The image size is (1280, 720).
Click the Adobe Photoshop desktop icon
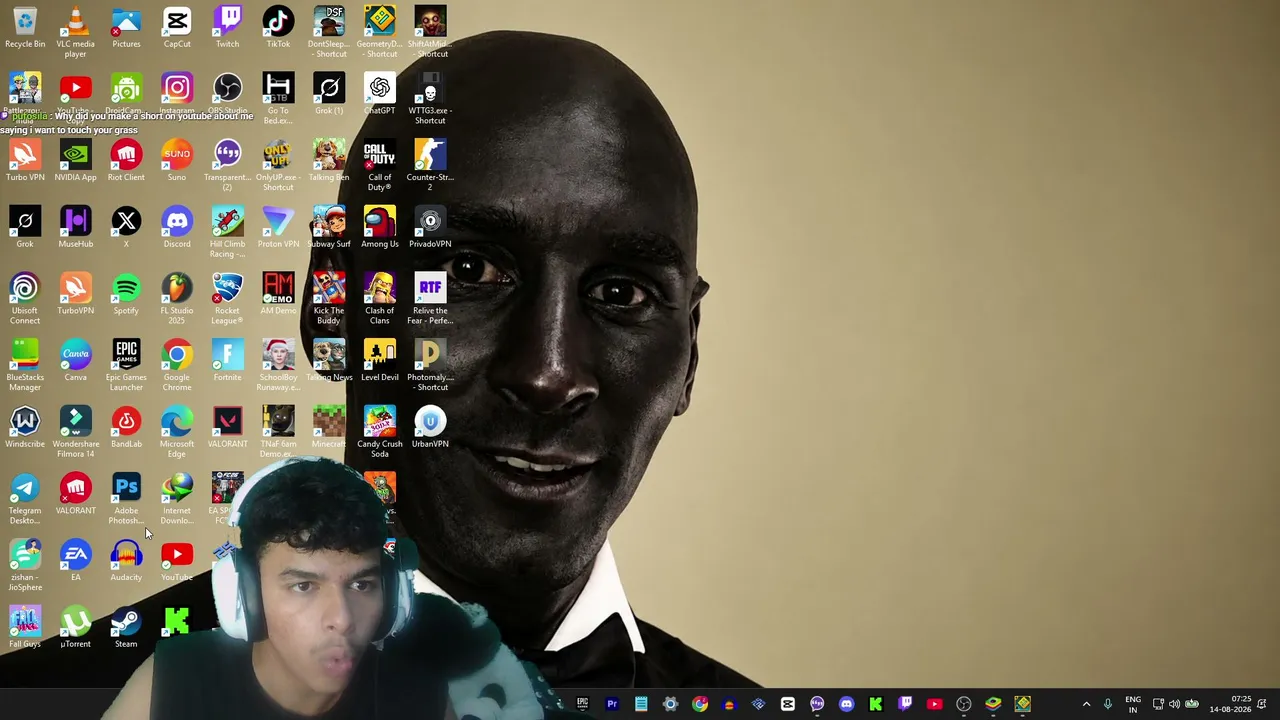tap(126, 498)
